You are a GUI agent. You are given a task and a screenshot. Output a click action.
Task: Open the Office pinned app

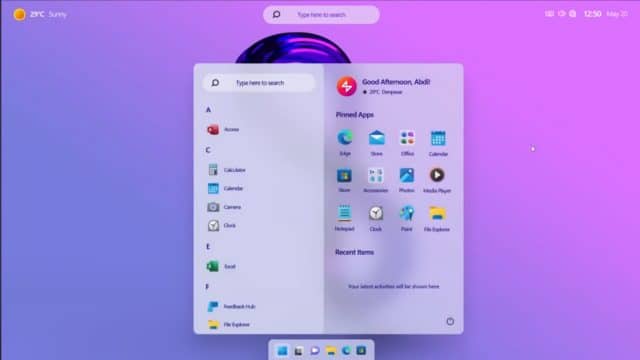[407, 142]
